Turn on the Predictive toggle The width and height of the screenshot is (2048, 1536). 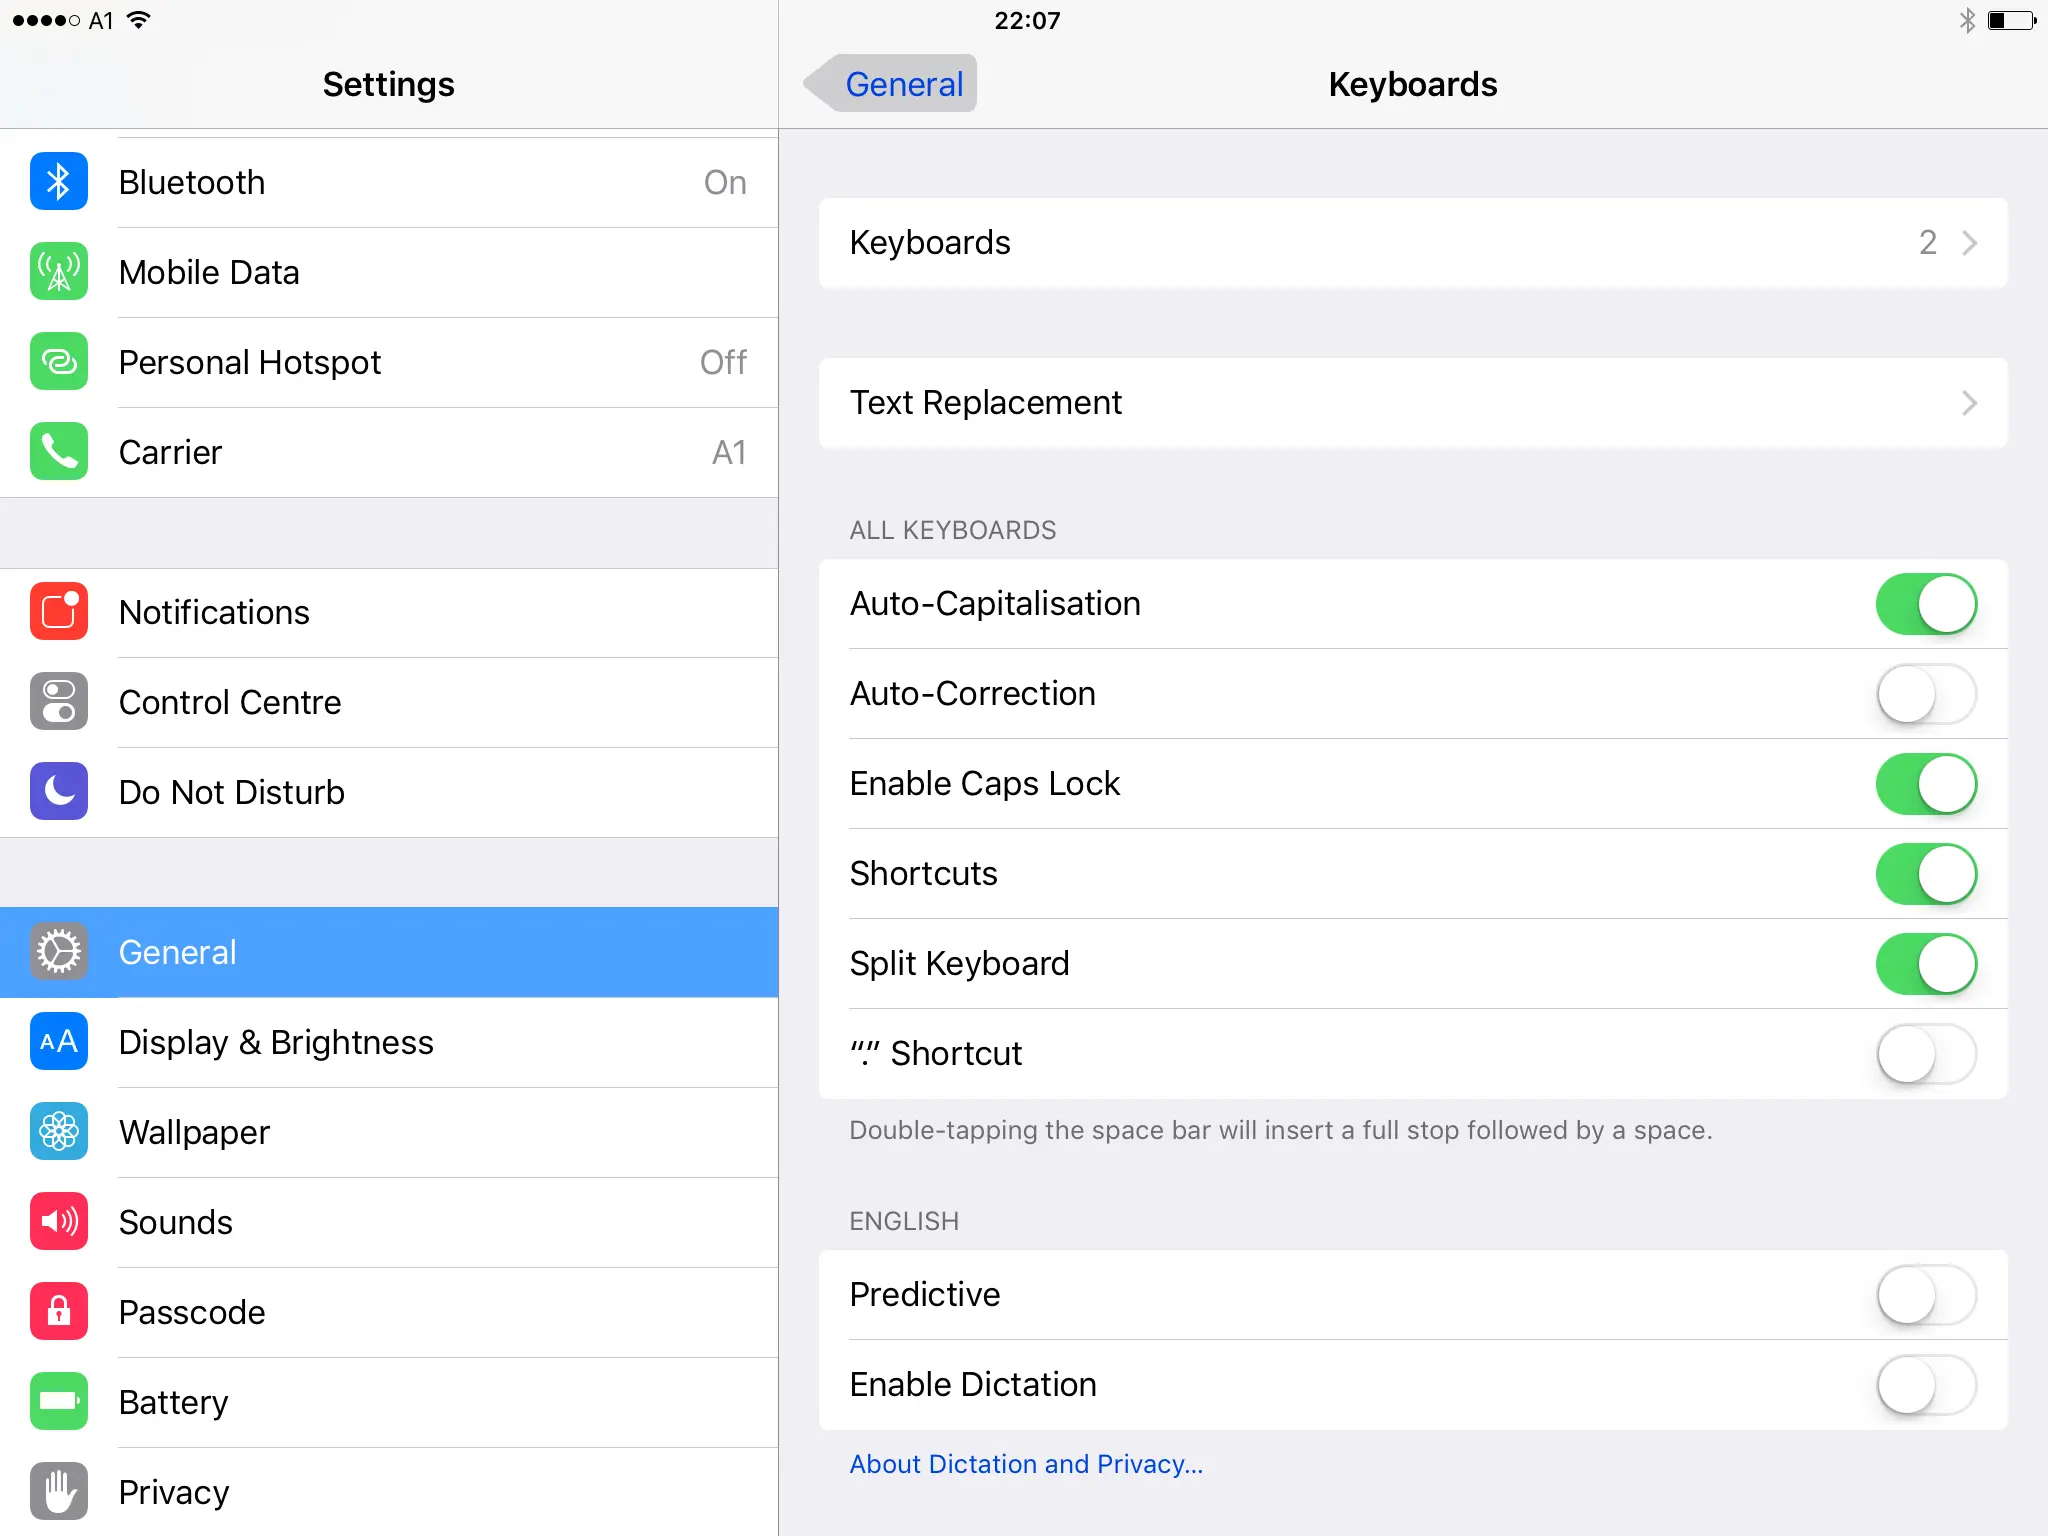tap(1925, 1295)
